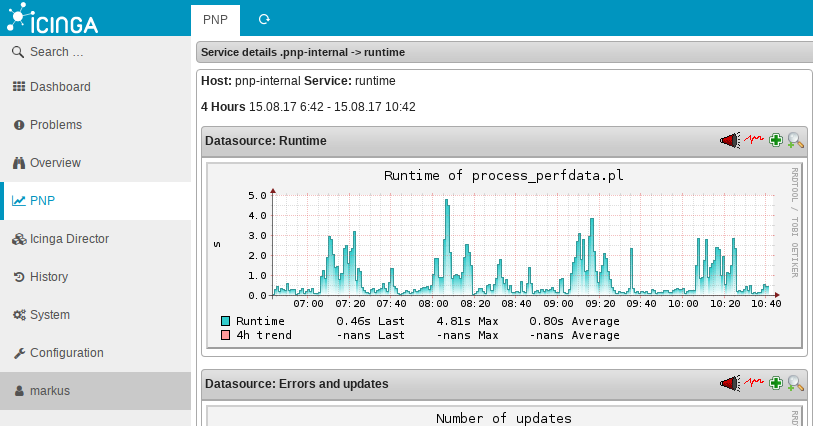The width and height of the screenshot is (813, 426).
Task: Open Overview menu entry
Action: (x=95, y=163)
